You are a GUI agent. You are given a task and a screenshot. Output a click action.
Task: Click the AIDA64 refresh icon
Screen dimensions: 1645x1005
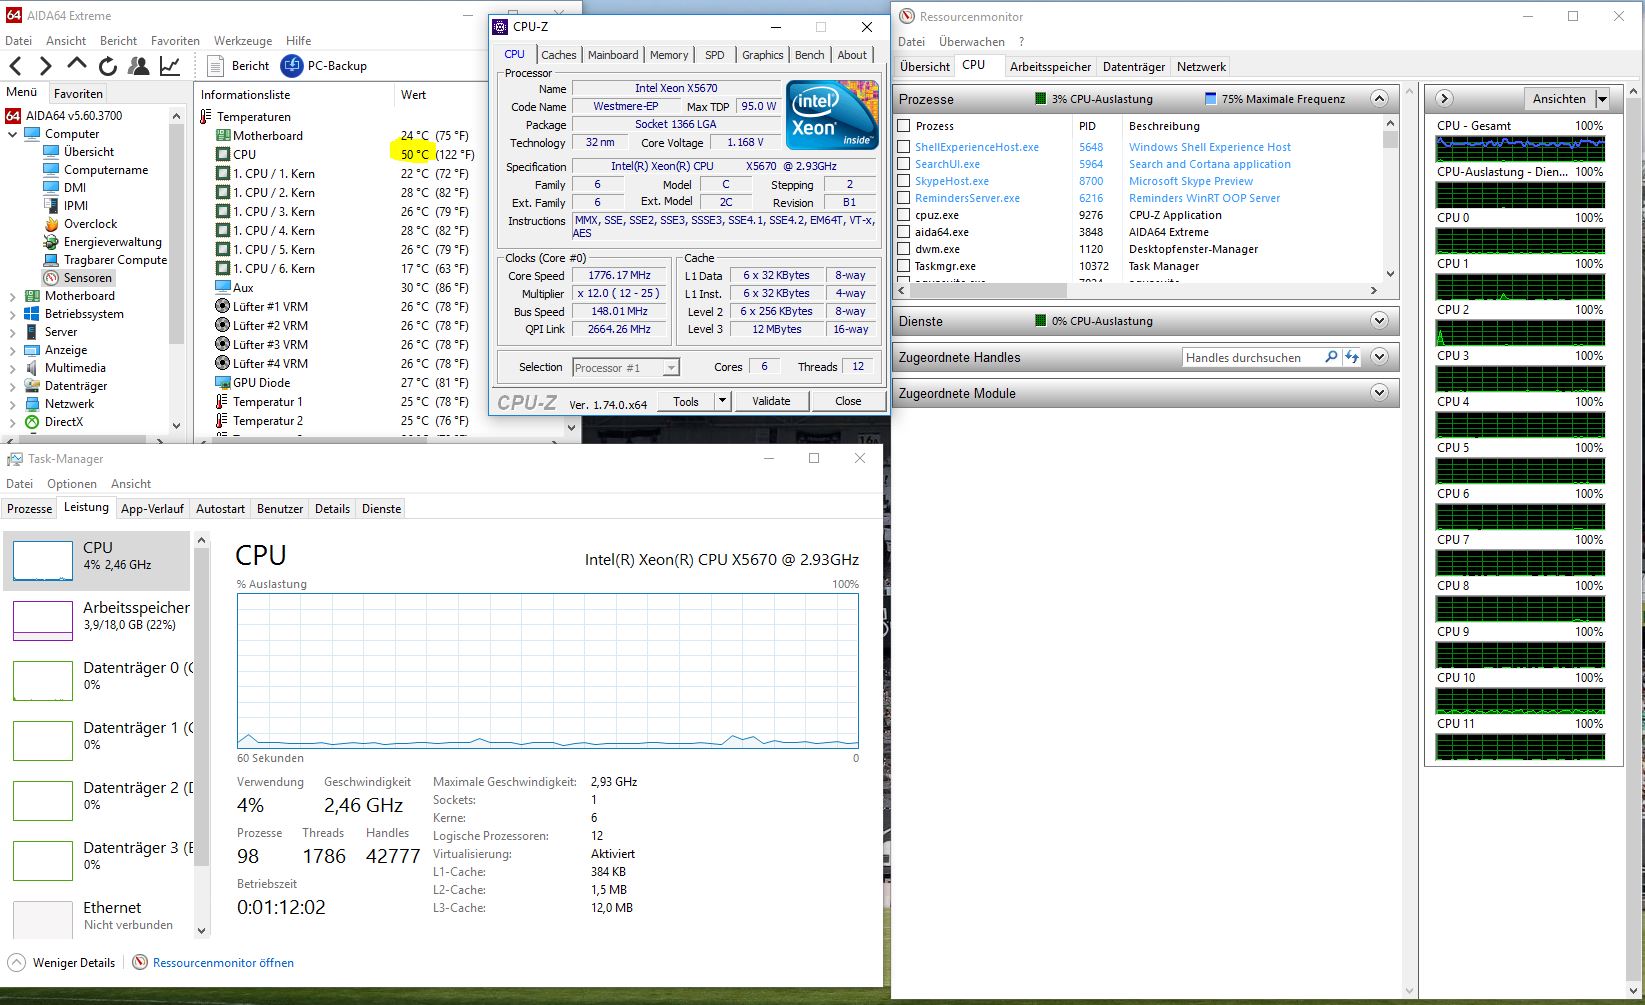click(x=108, y=66)
